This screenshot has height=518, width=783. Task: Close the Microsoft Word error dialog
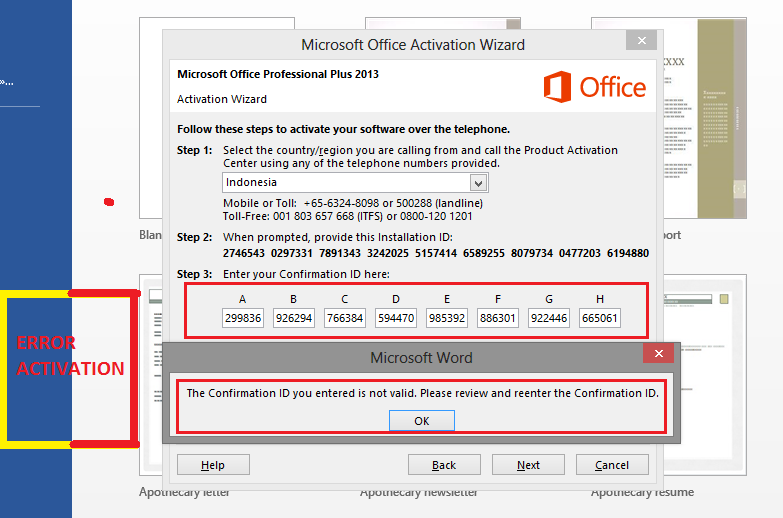659,354
